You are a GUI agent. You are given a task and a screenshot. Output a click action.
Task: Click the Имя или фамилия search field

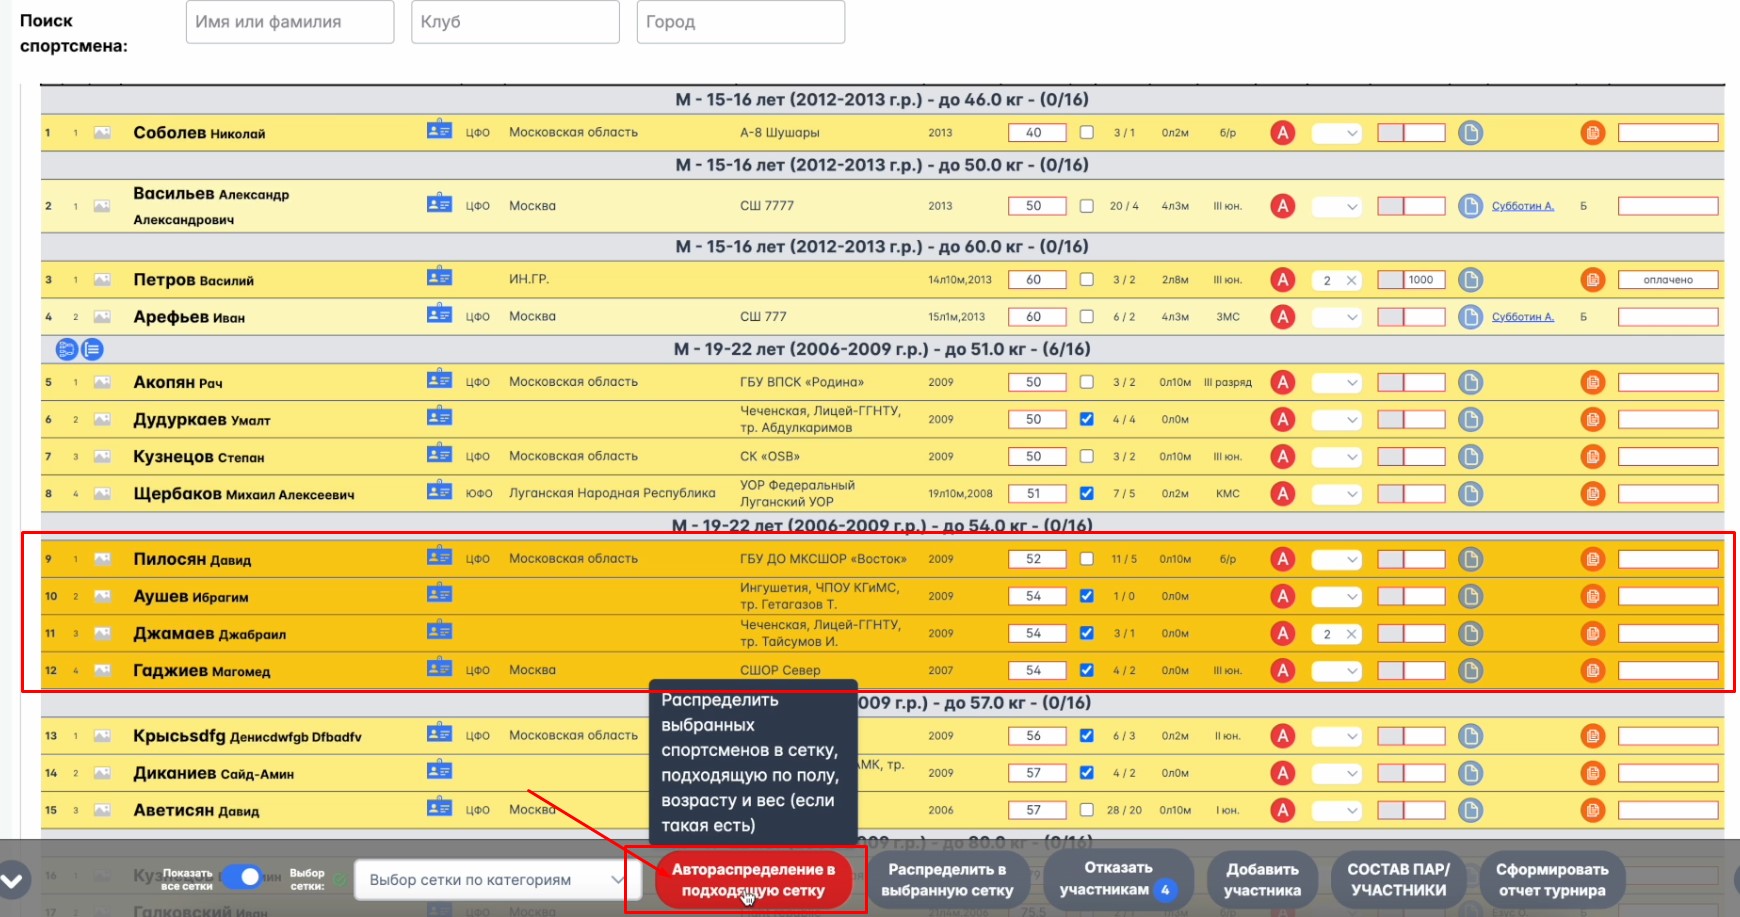(x=288, y=22)
